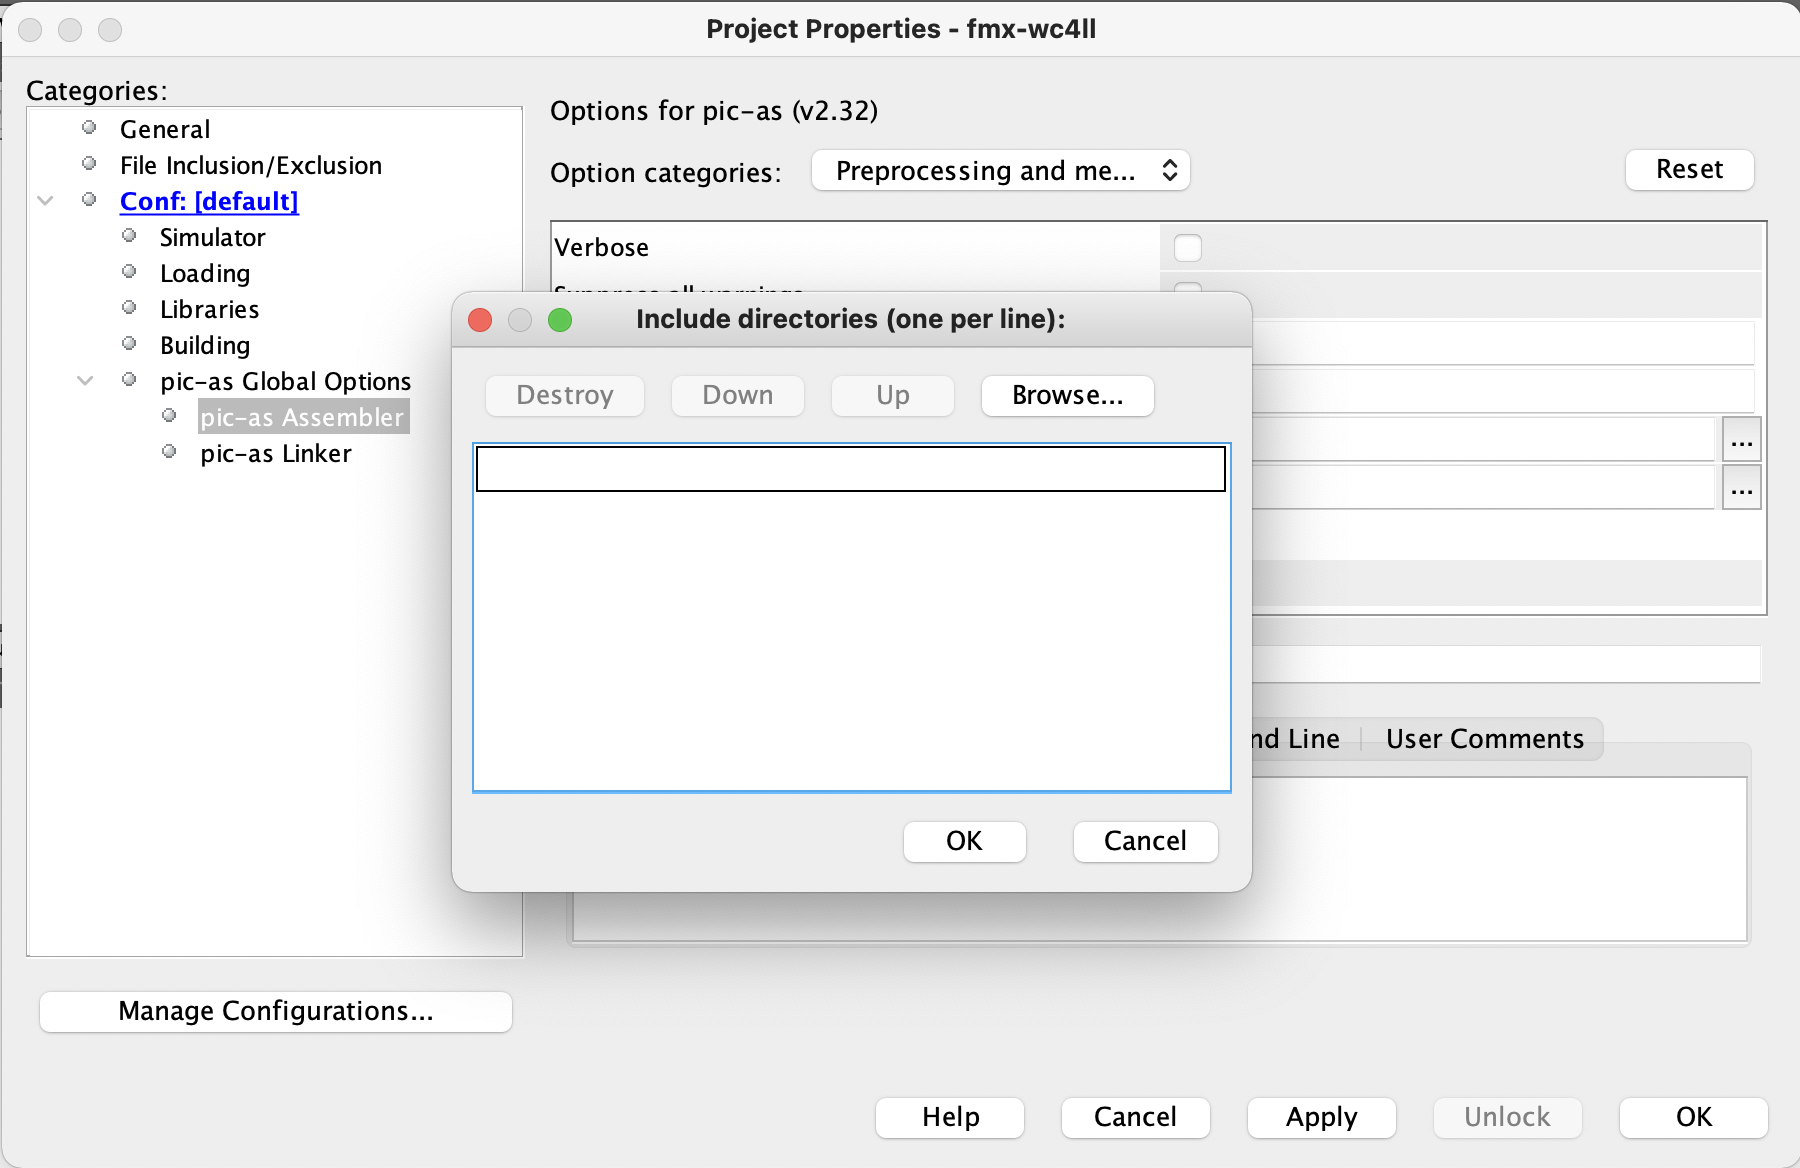Select File Inclusion/Exclusion category
This screenshot has width=1800, height=1168.
point(250,166)
